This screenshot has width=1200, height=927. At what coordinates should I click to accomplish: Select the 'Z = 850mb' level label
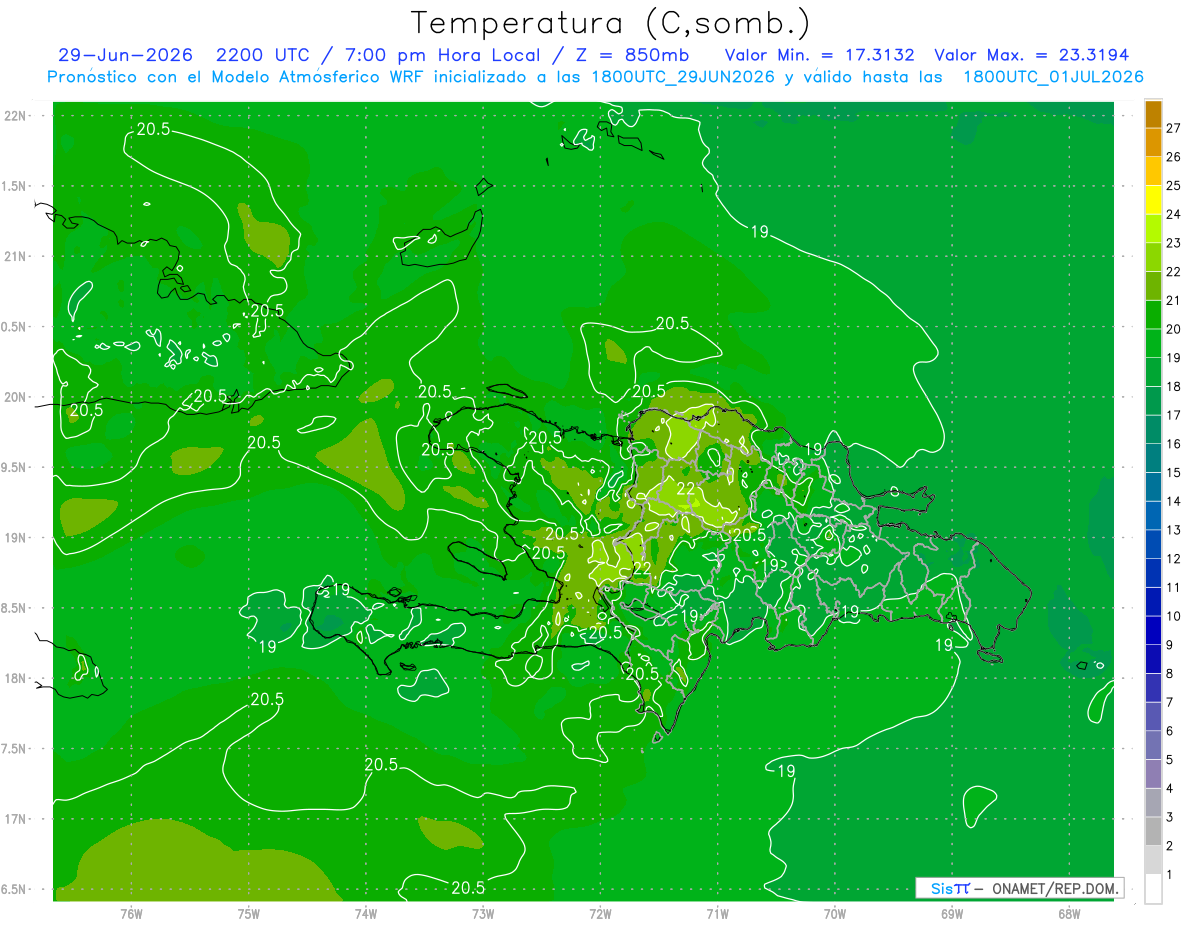click(629, 55)
